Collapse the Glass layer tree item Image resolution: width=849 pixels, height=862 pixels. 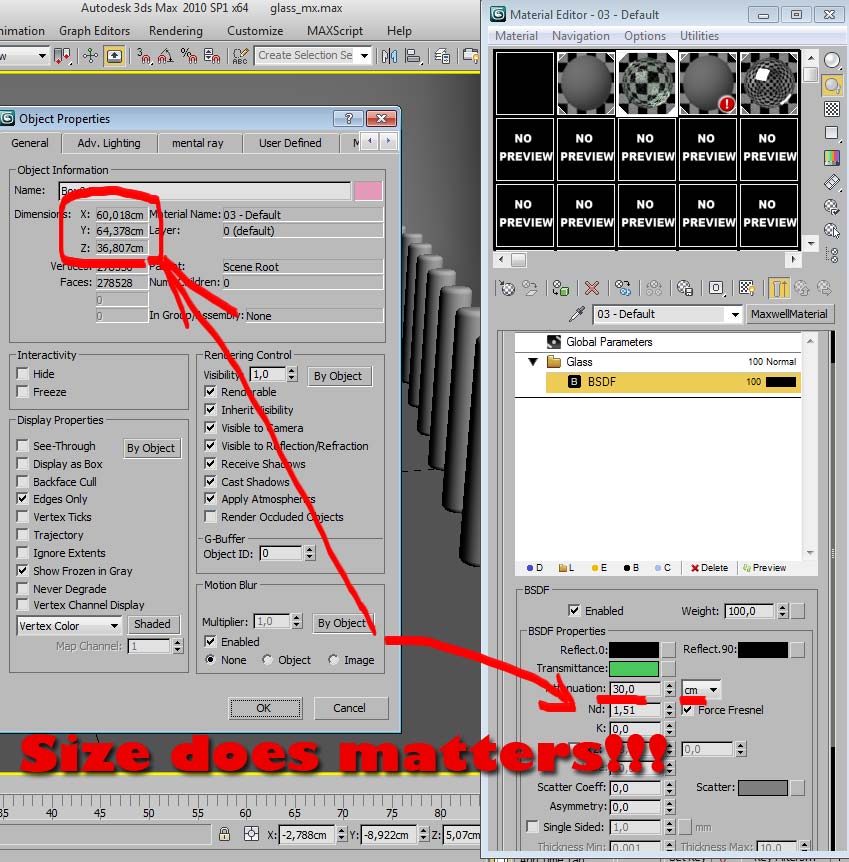click(532, 362)
